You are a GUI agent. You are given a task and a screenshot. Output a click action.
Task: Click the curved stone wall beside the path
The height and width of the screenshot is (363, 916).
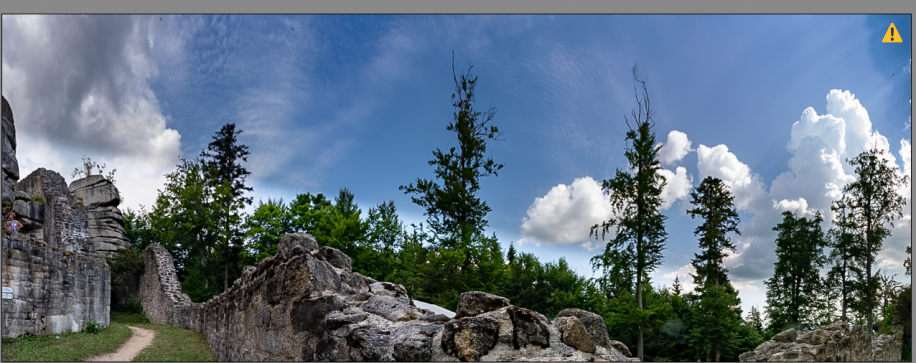169,292
